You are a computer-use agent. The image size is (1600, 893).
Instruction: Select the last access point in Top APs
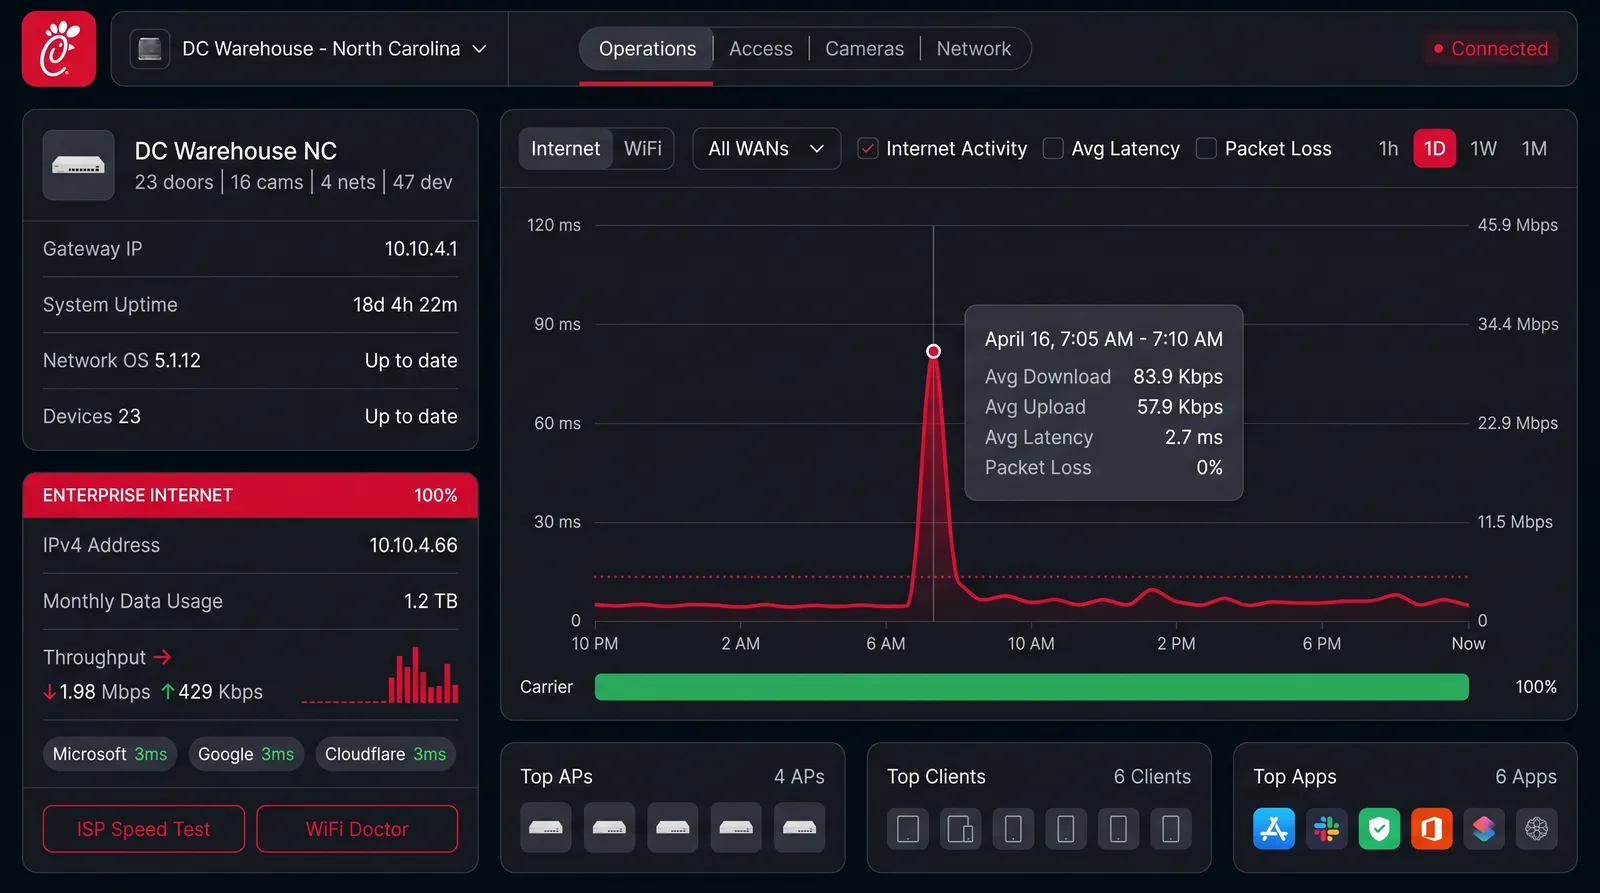pyautogui.click(x=800, y=827)
